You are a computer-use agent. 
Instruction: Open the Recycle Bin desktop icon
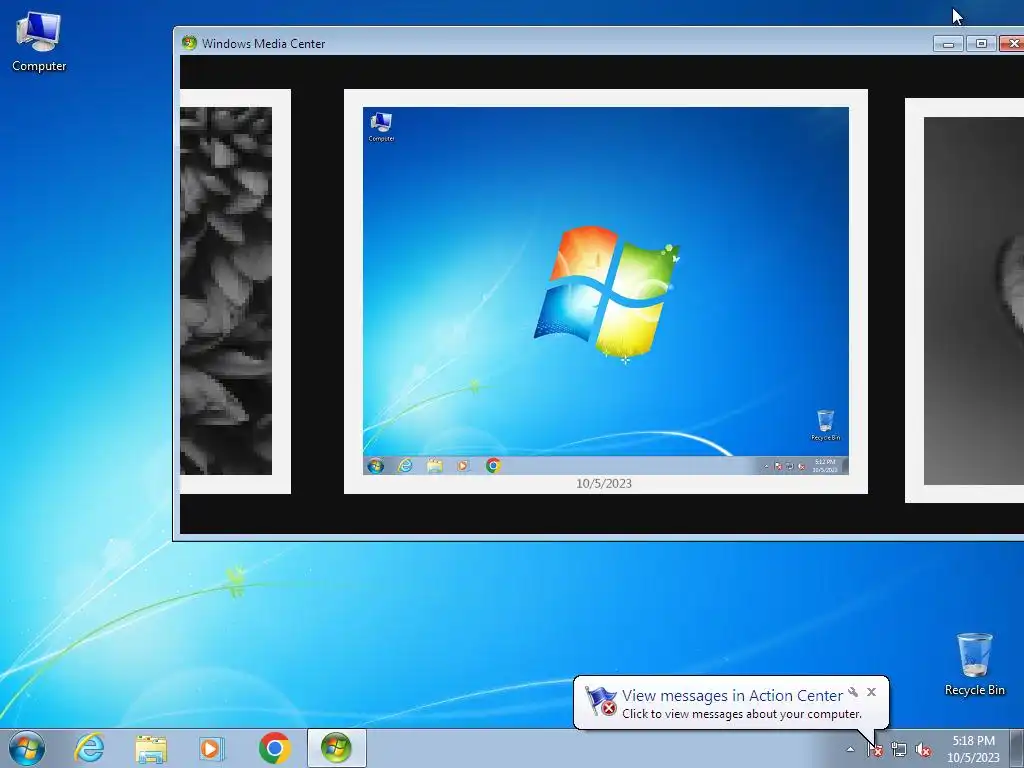(x=974, y=664)
